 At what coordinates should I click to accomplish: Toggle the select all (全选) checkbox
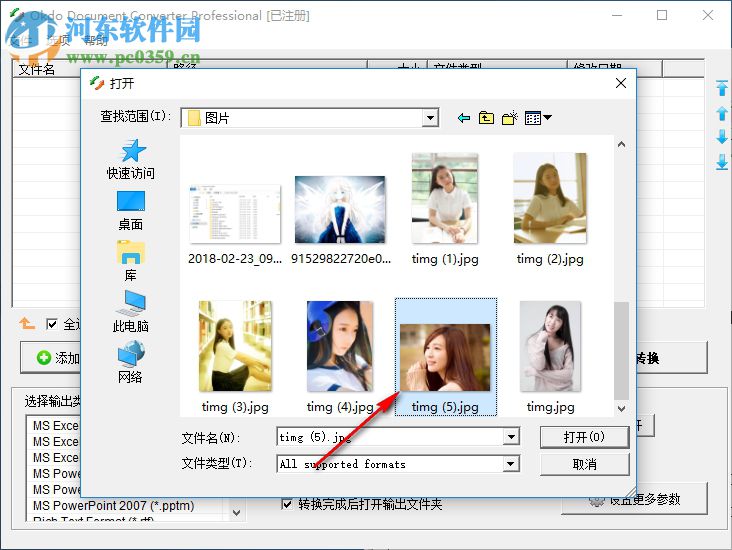[52, 324]
